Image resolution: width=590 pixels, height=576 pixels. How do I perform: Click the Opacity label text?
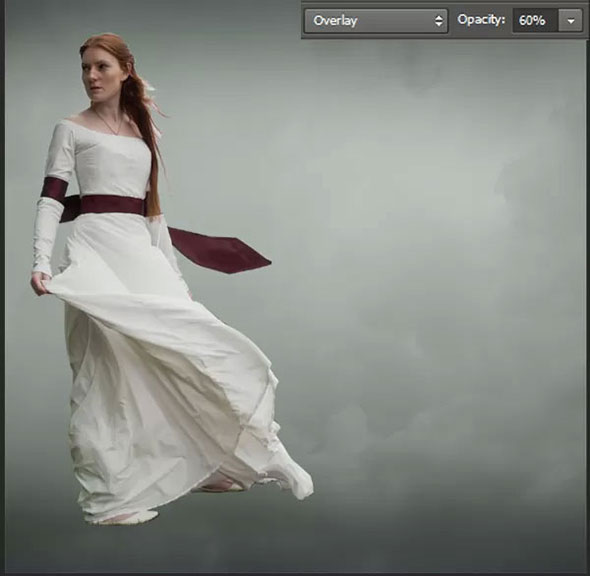(481, 20)
